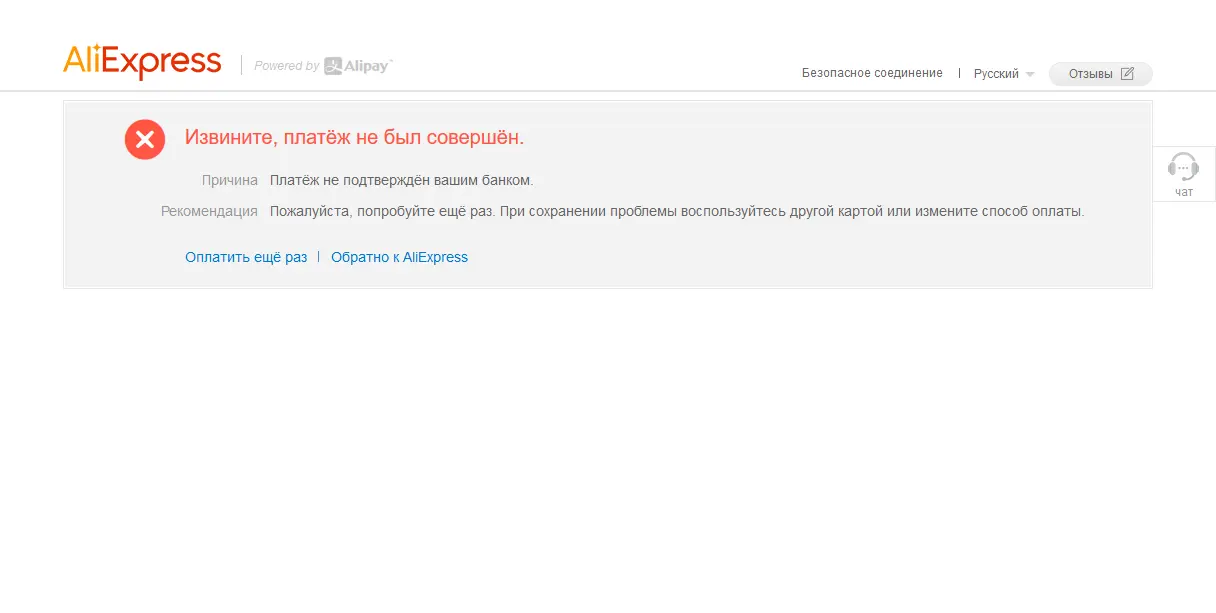The height and width of the screenshot is (613, 1216).
Task: Open the chat headset icon
Action: (1183, 166)
